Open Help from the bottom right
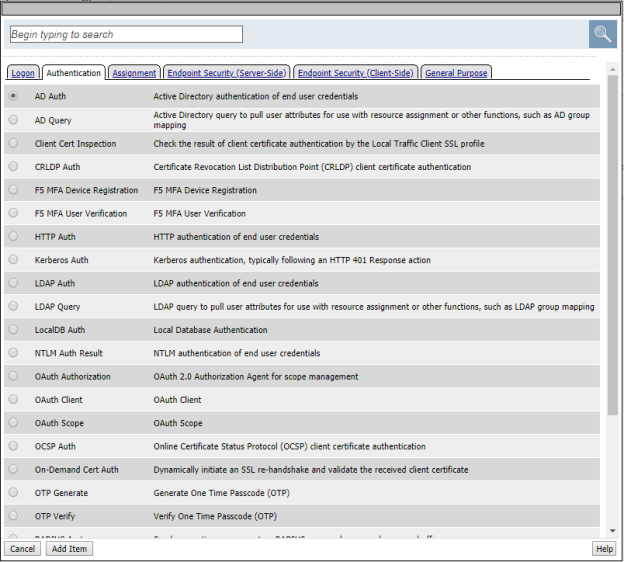The image size is (624, 562). [604, 549]
